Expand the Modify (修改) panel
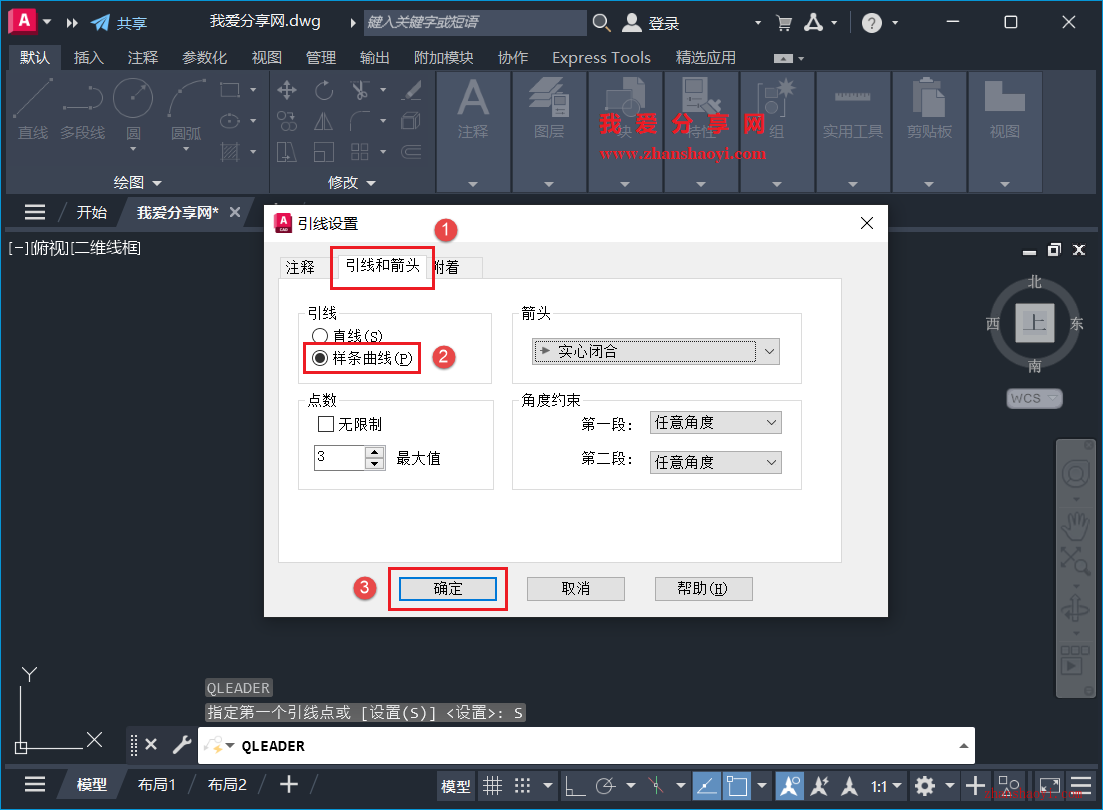Viewport: 1103px width, 810px height. [352, 182]
